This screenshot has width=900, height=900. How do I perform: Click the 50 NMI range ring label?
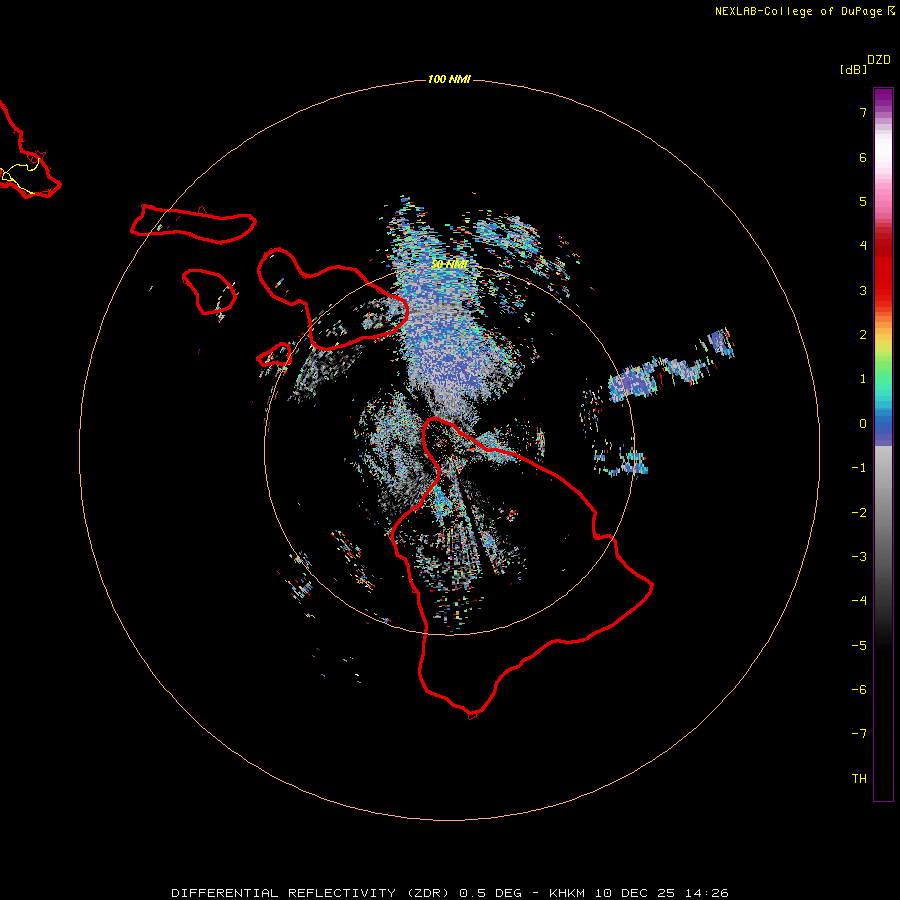pyautogui.click(x=449, y=264)
